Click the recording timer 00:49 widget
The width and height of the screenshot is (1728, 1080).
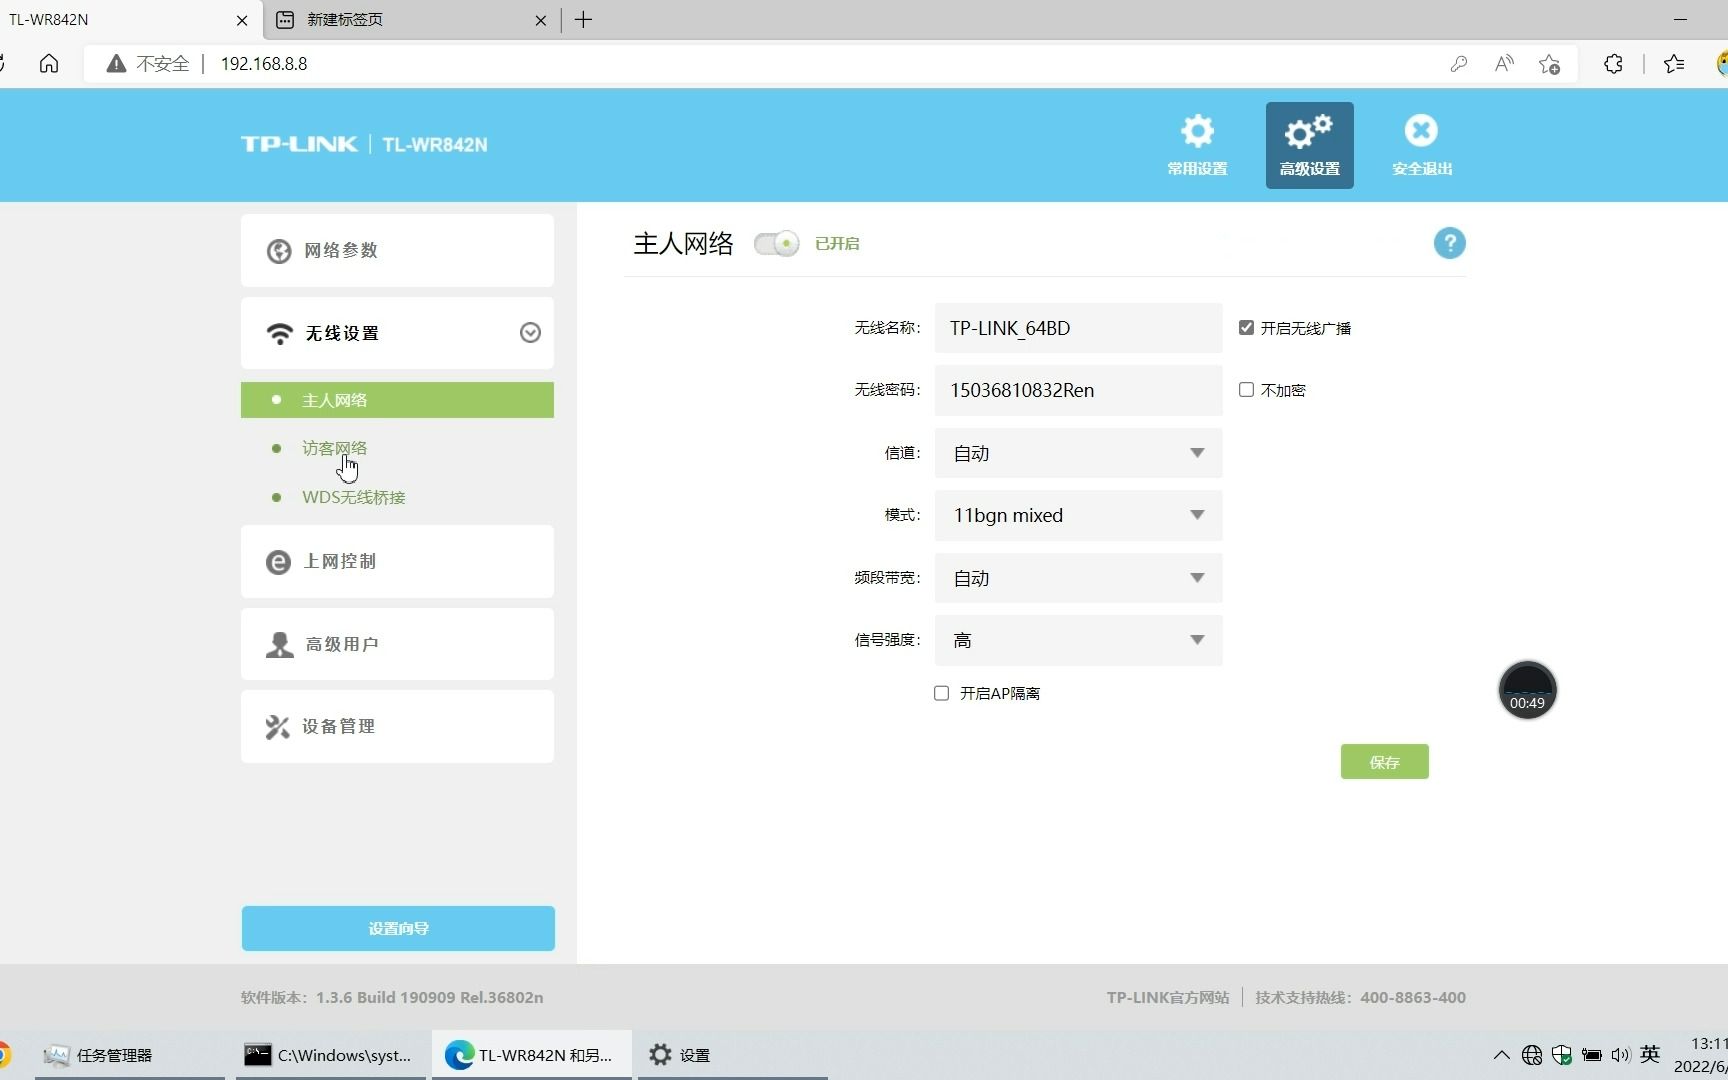pyautogui.click(x=1527, y=690)
